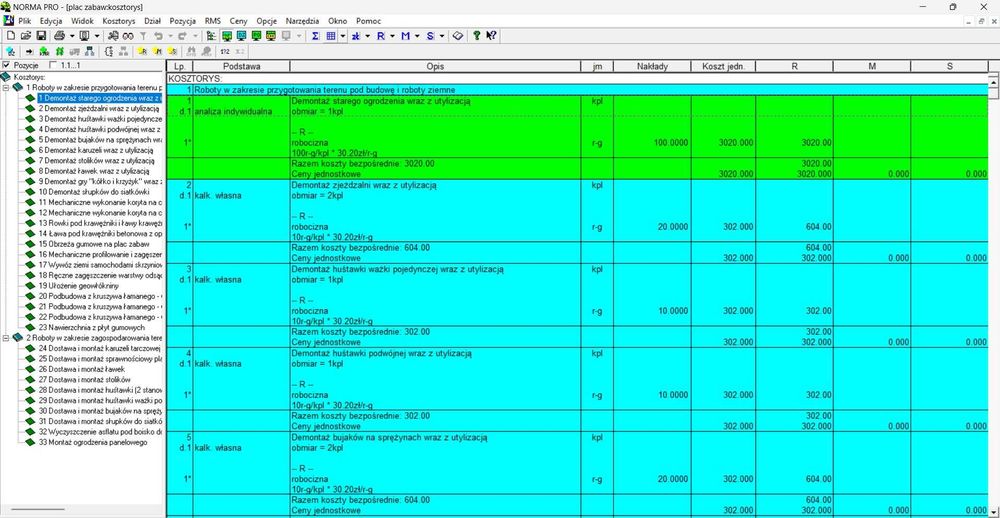Select tree item 19 Ułożenie geowłókniny
Image resolution: width=1000 pixels, height=518 pixels.
point(78,286)
